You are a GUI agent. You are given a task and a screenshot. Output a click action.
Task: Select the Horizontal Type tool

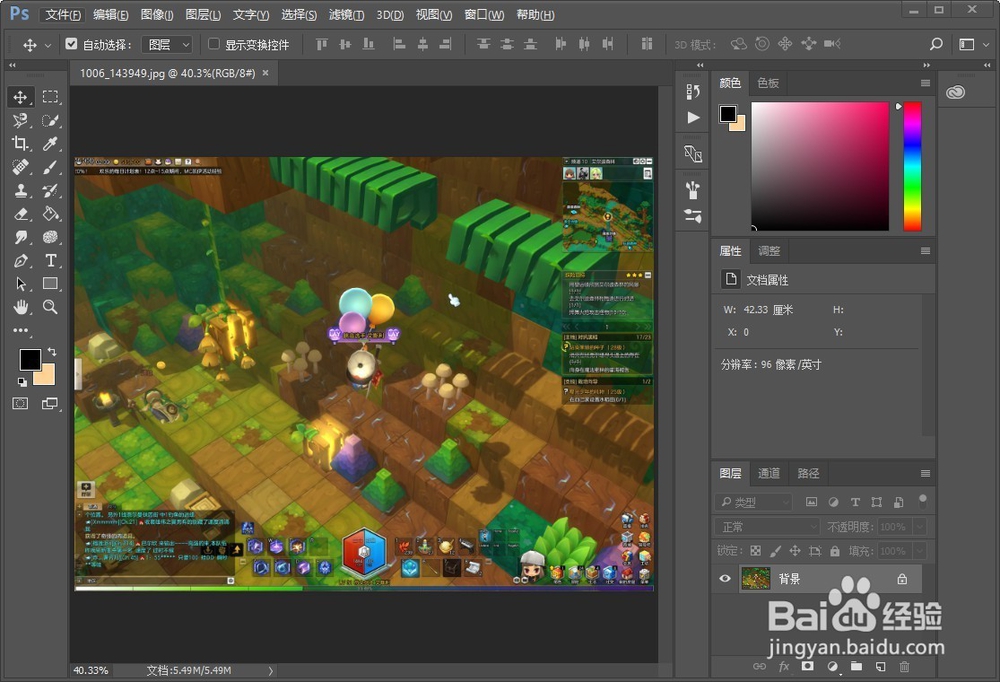[x=50, y=261]
